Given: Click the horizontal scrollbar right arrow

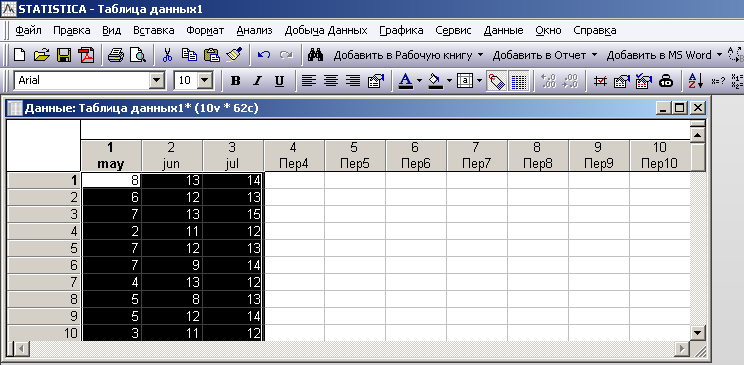Looking at the screenshot, I should (x=682, y=349).
